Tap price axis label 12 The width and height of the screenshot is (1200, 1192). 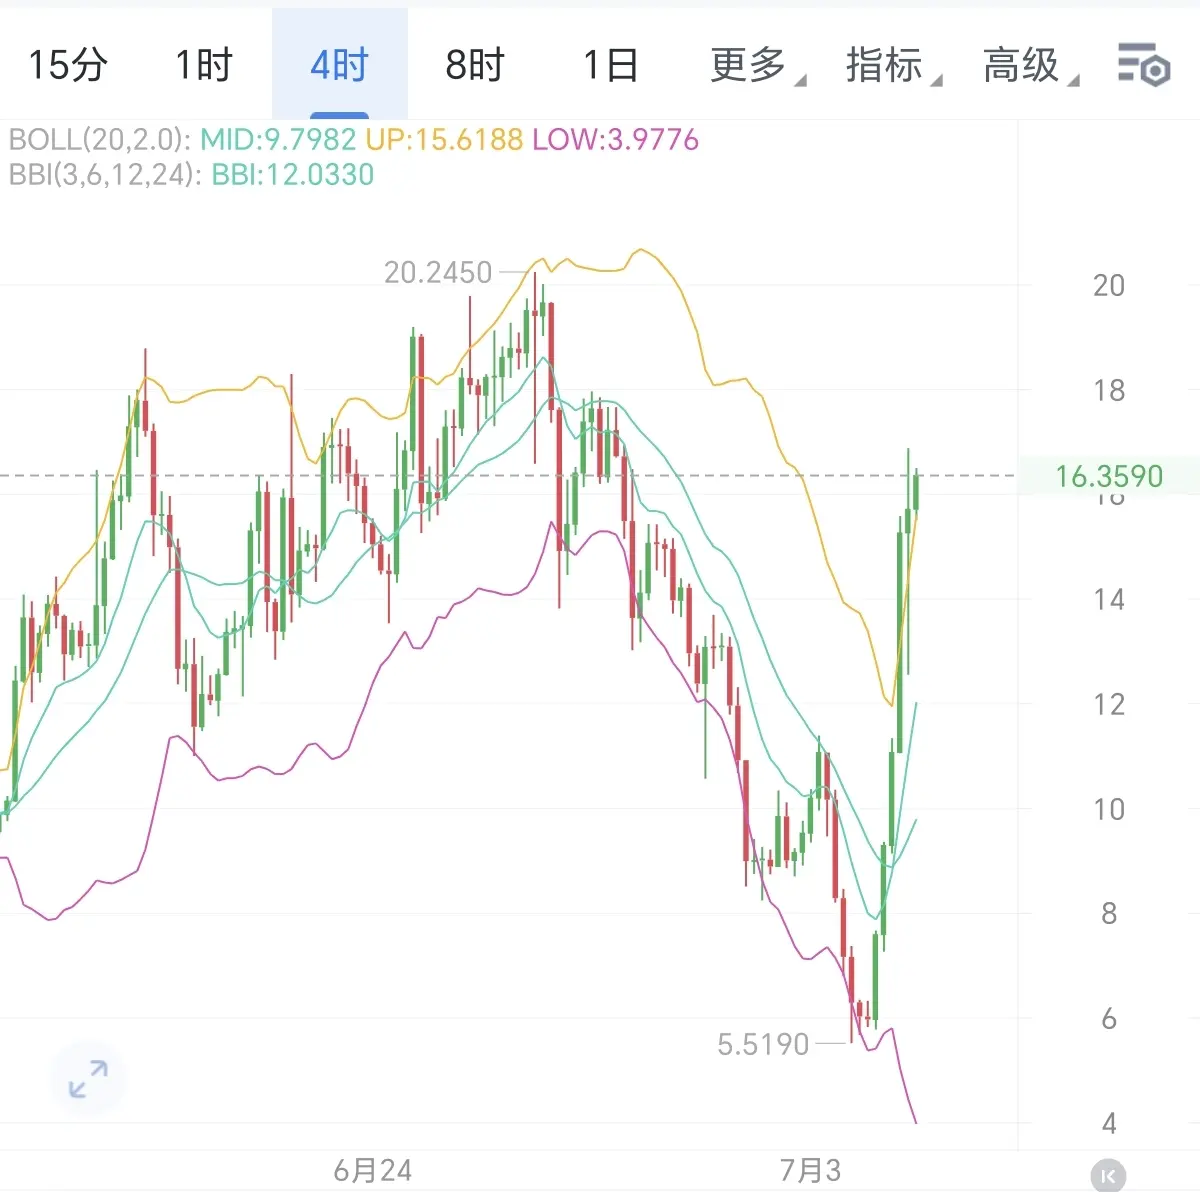1109,705
